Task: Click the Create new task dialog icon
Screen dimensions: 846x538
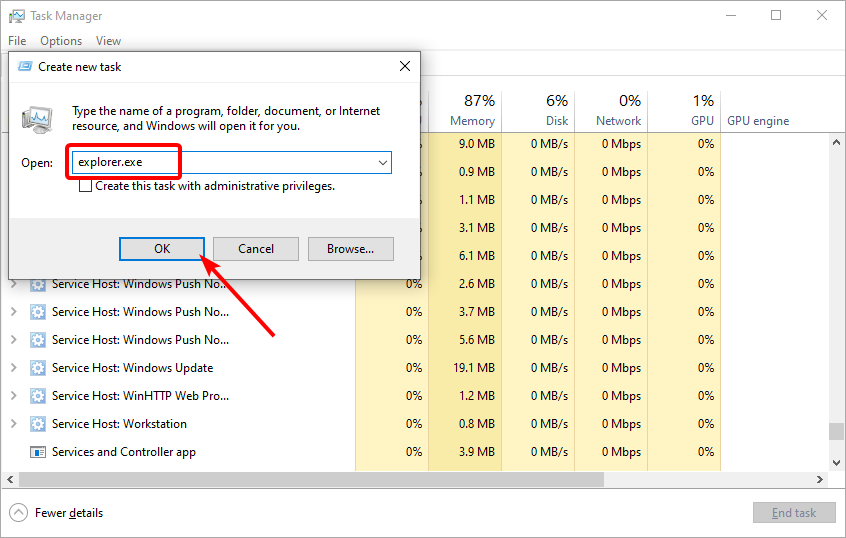Action: pos(25,66)
